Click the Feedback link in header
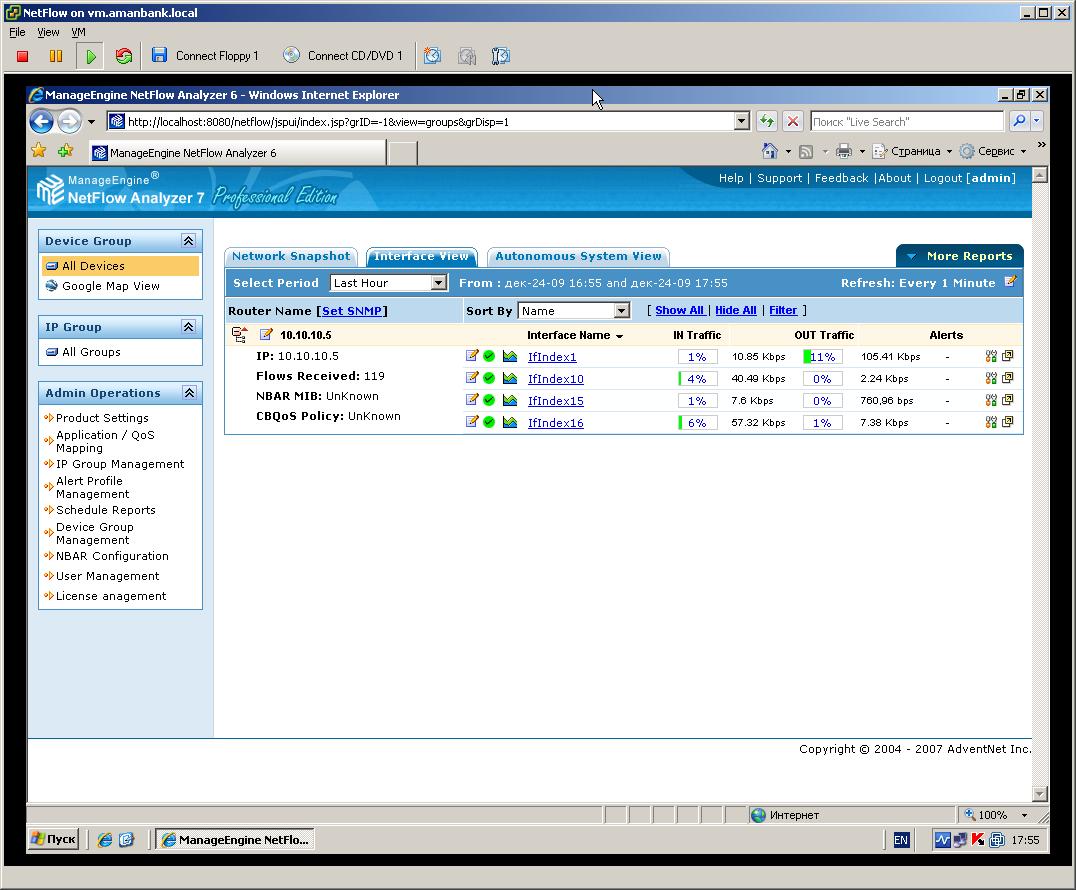 coord(841,178)
